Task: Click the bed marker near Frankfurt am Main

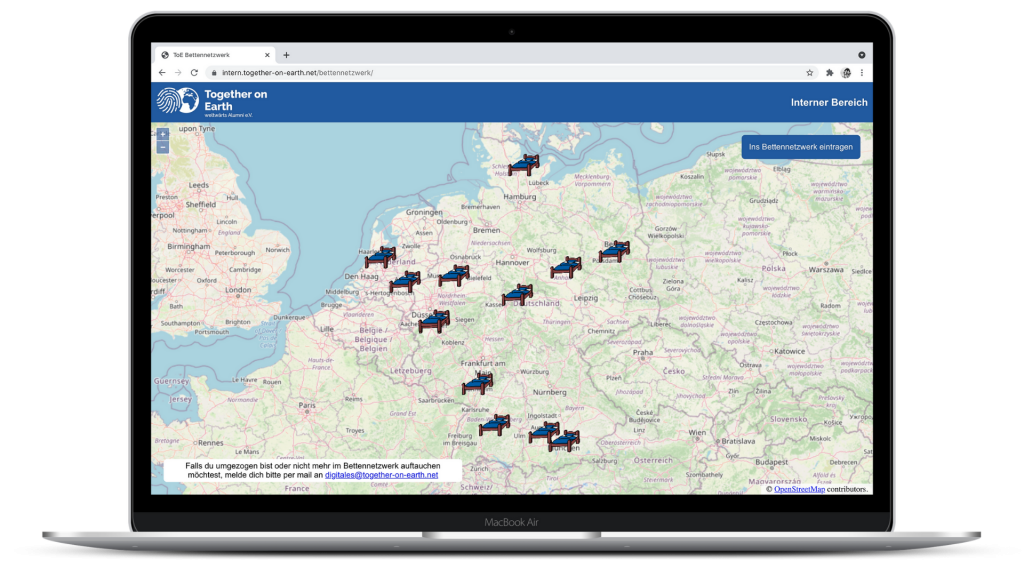Action: point(477,384)
